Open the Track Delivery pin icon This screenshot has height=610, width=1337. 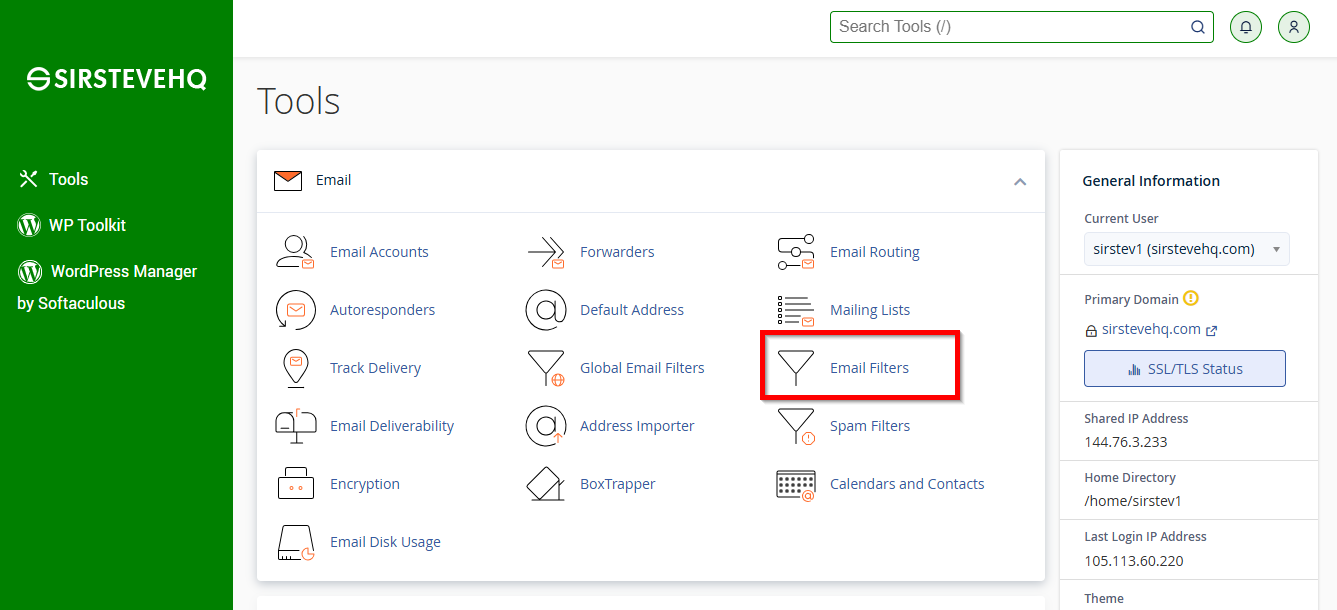click(295, 368)
